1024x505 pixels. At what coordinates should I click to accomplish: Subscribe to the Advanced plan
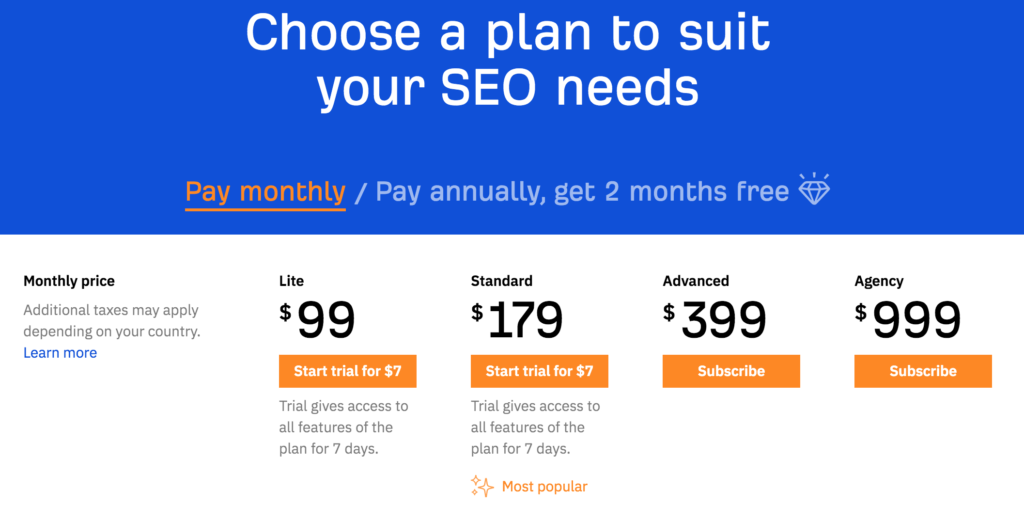[x=731, y=371]
